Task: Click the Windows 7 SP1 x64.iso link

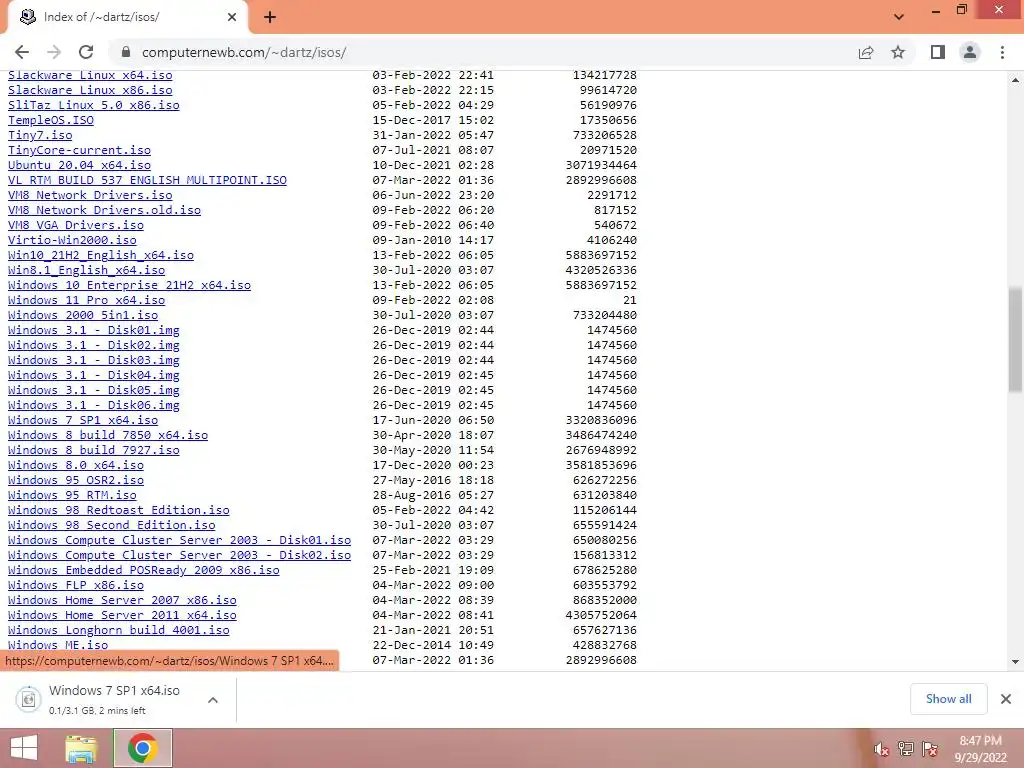Action: 83,421
